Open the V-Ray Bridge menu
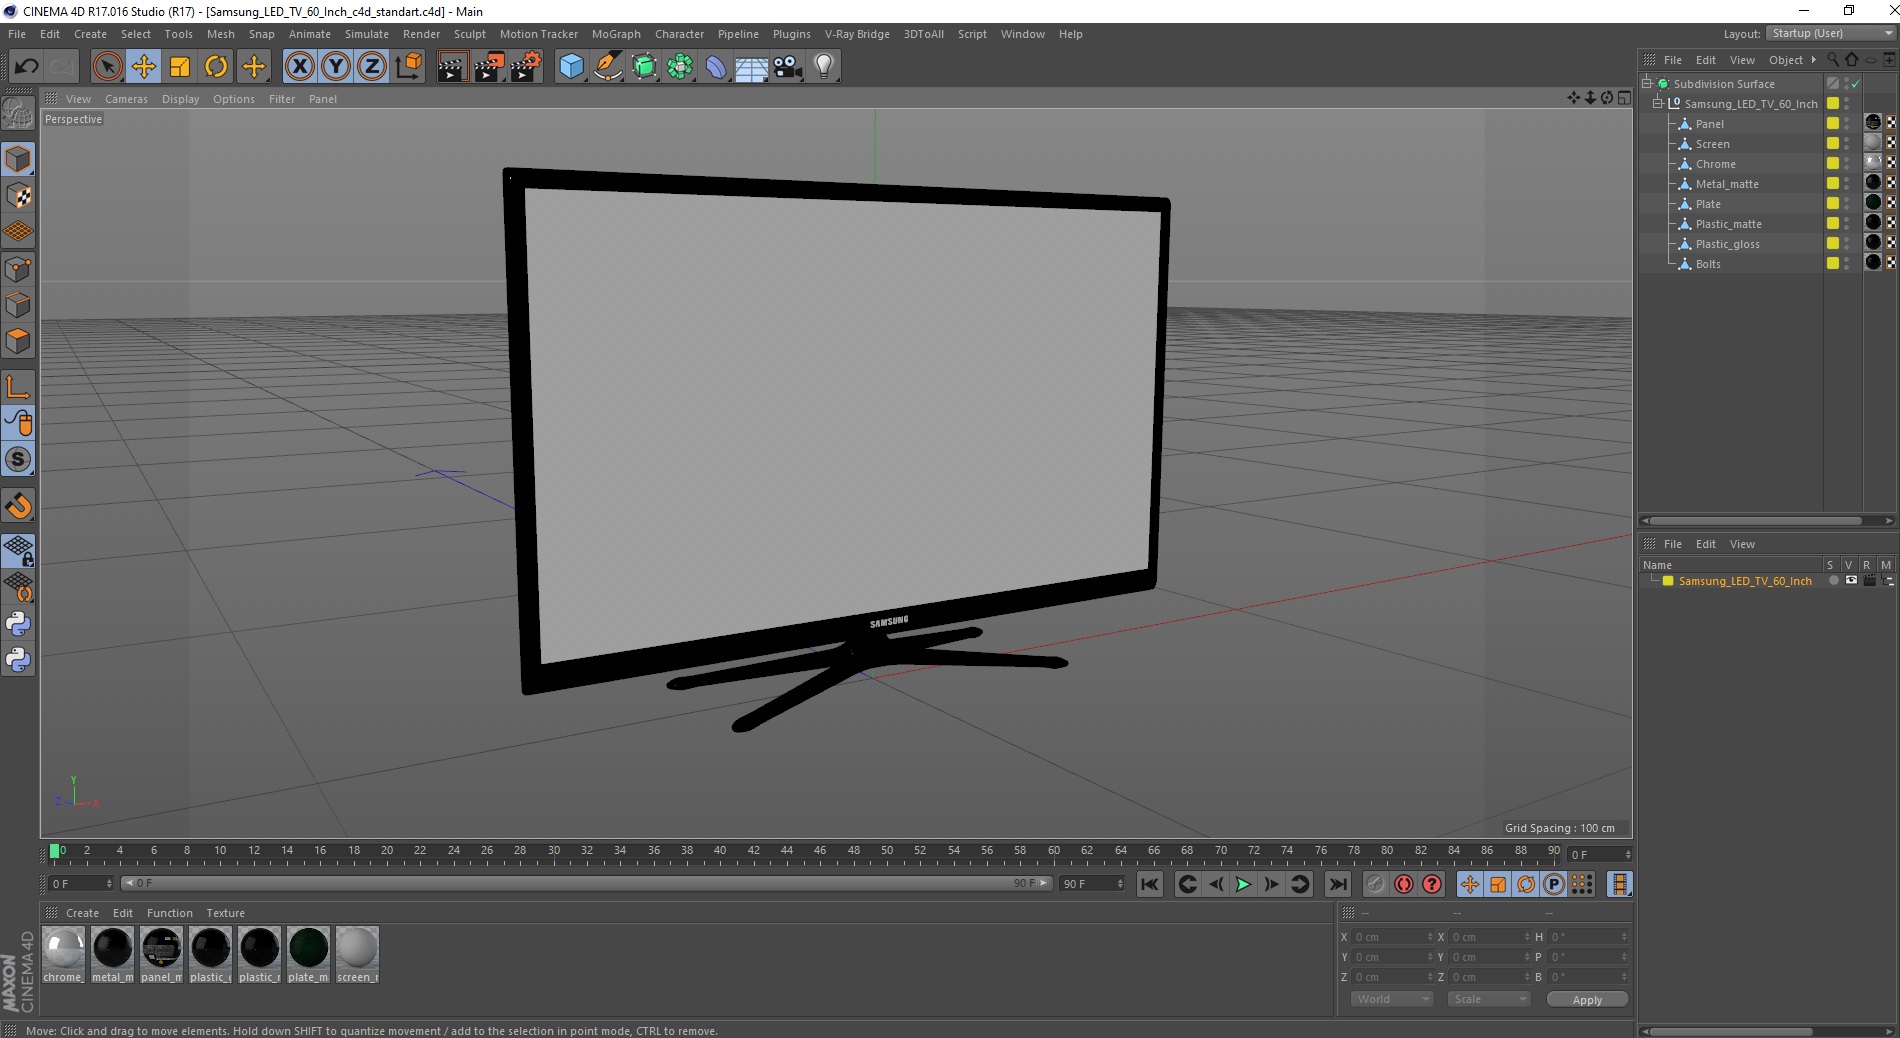 click(857, 34)
